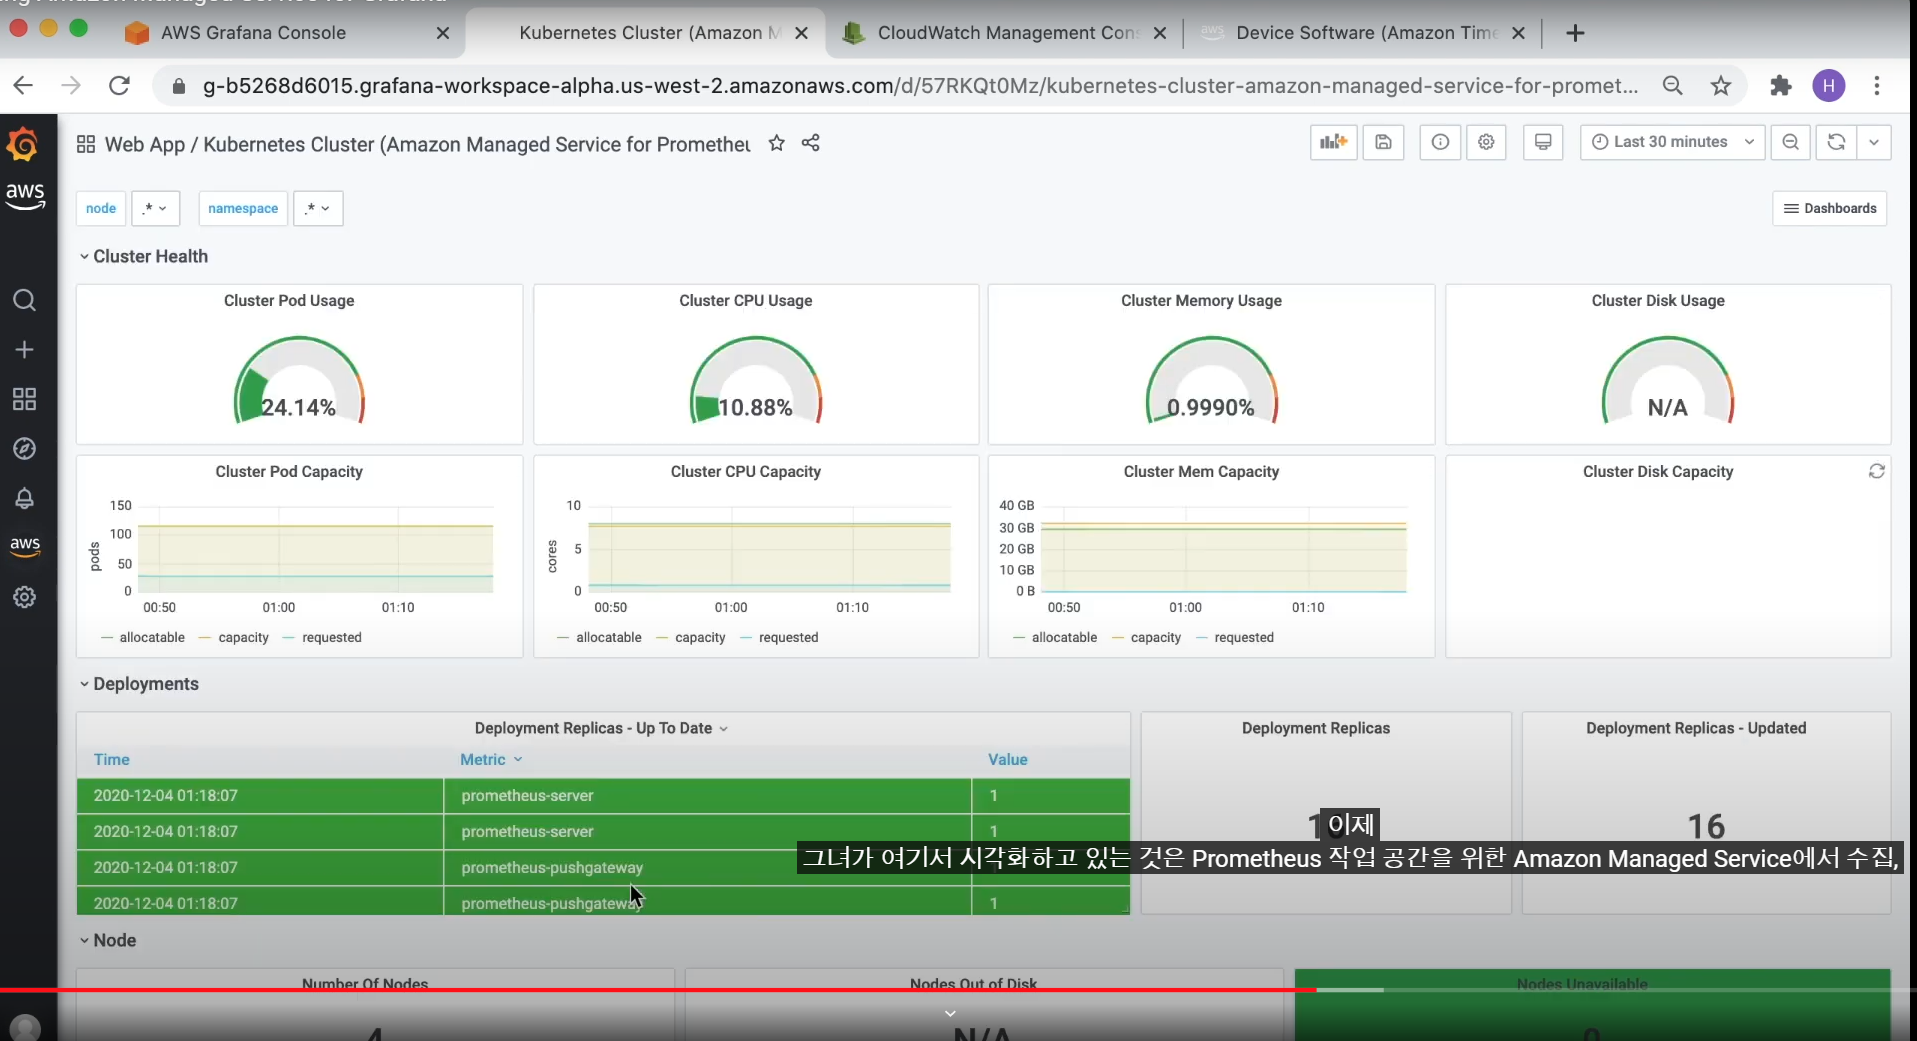Open a new browser tab
Screen dimensions: 1917x1041
tap(1575, 33)
